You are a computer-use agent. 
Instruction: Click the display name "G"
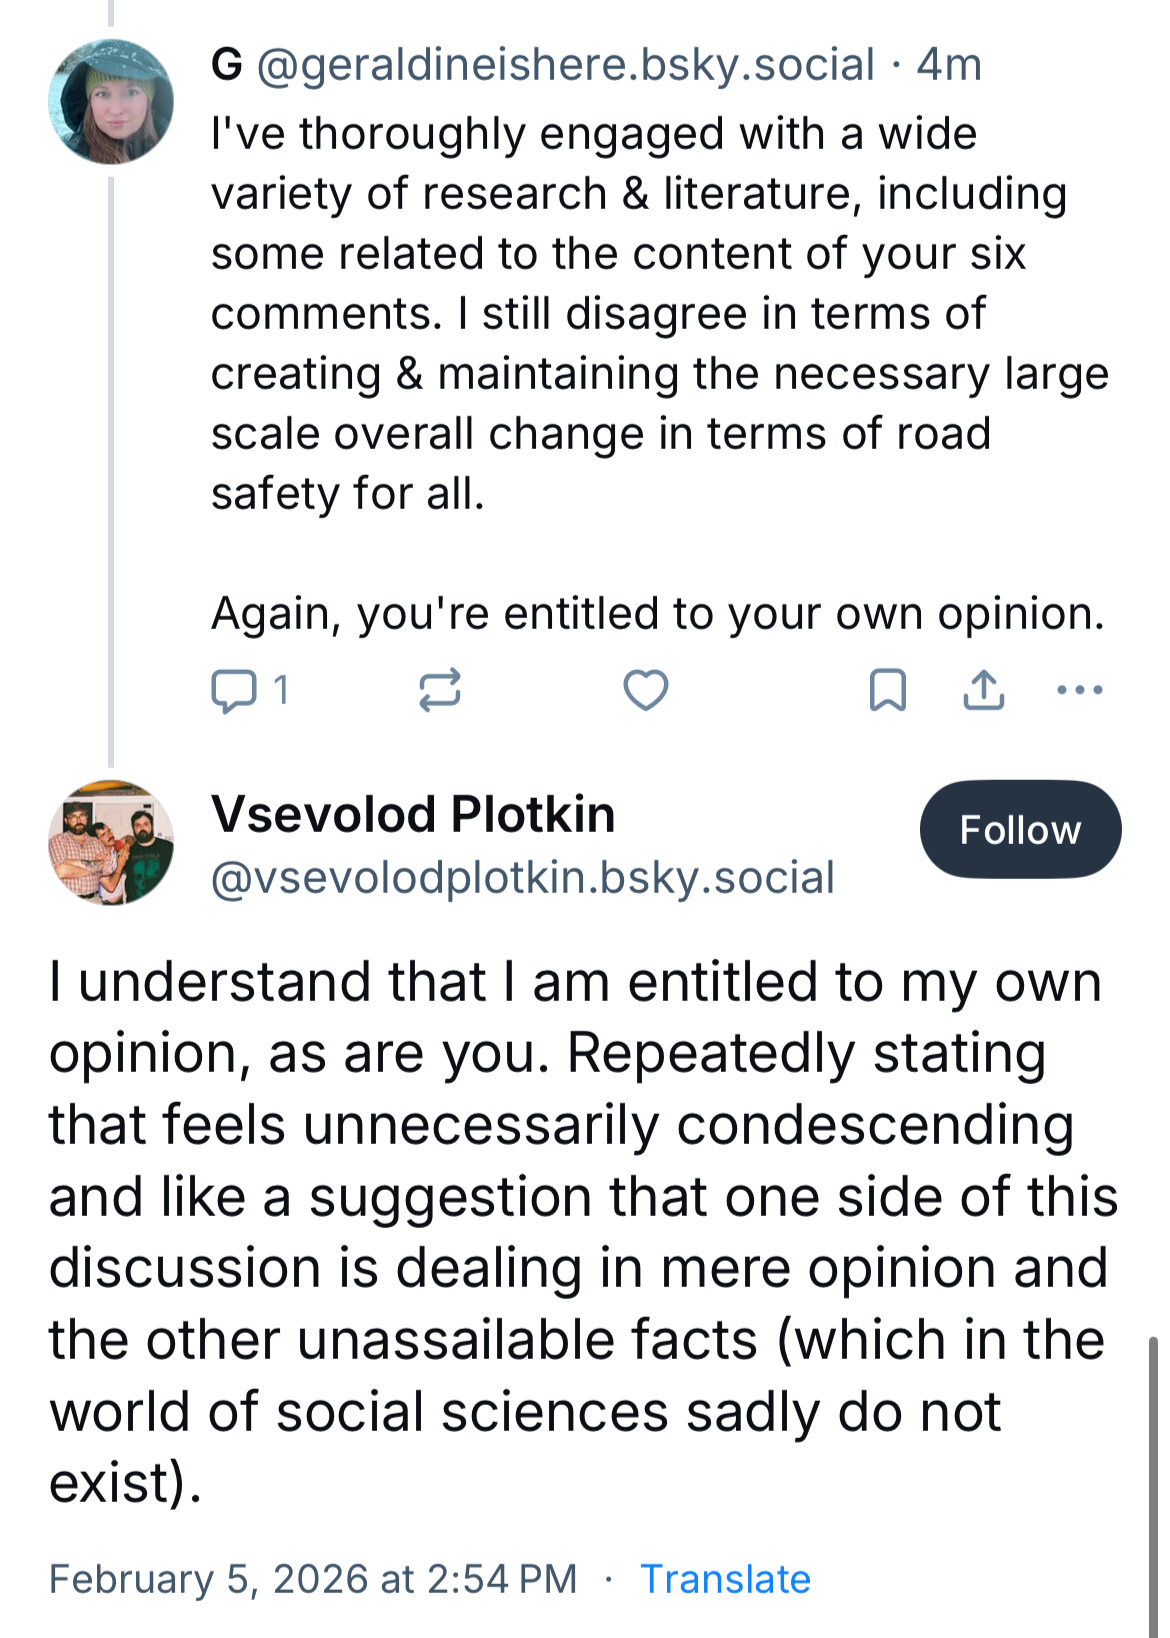(x=227, y=65)
